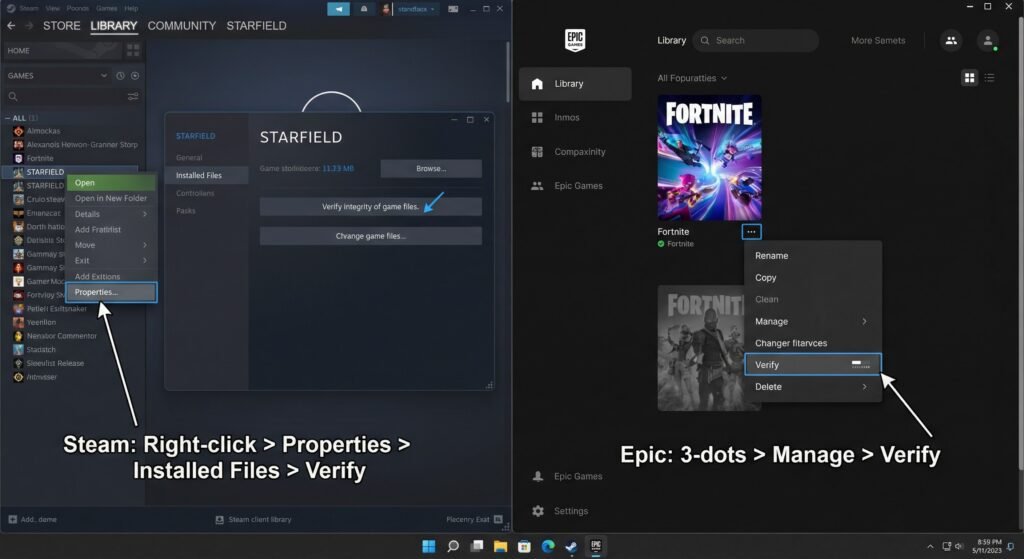Screen dimensions: 1024x559
Task: Expand the Manage submenu arrow
Action: click(864, 321)
